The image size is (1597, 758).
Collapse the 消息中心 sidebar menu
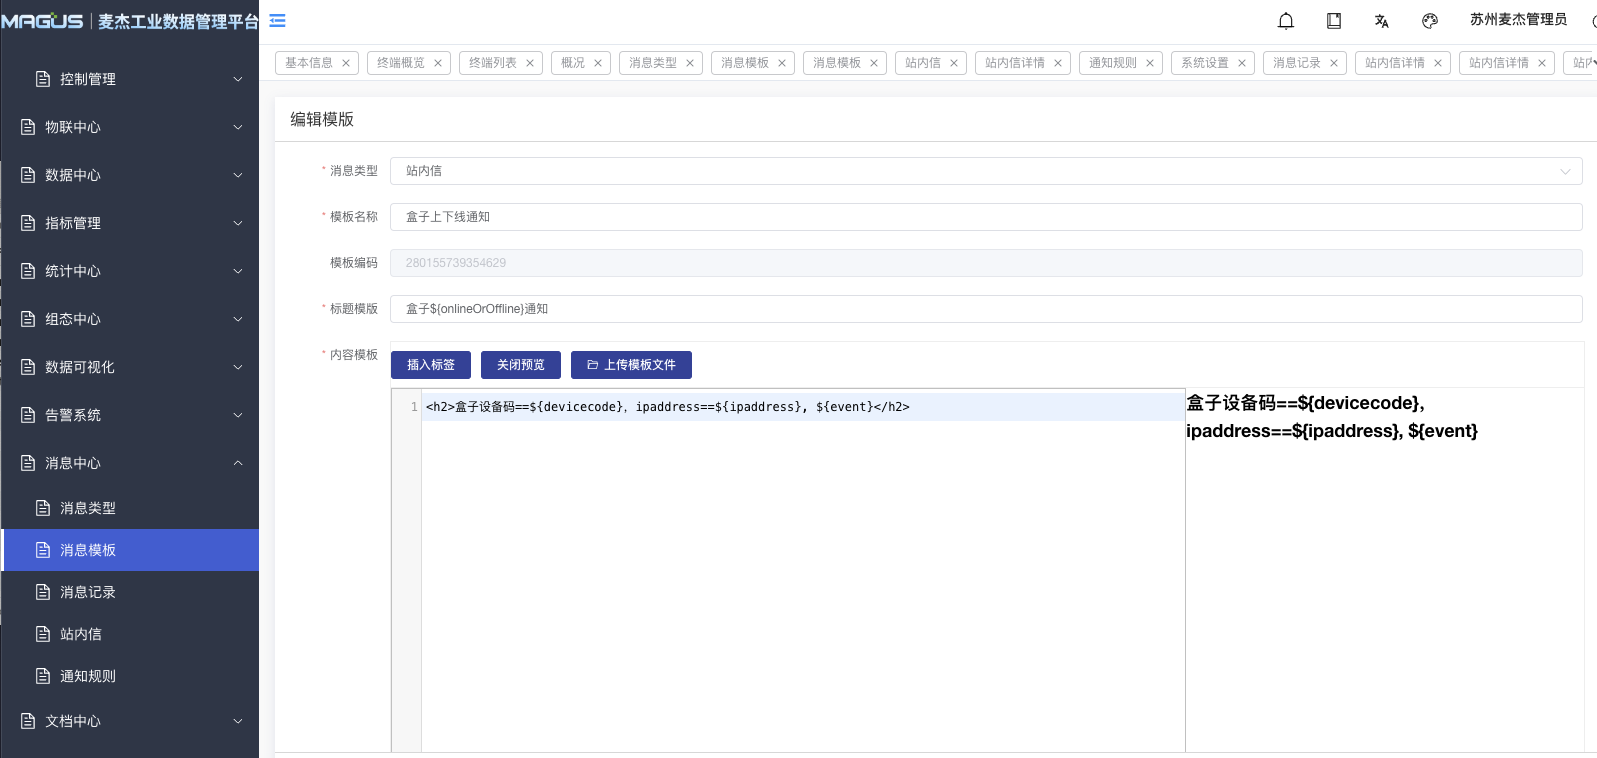click(x=130, y=463)
